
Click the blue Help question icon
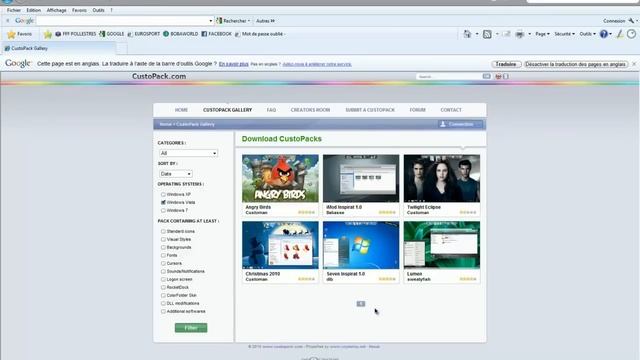tap(604, 34)
